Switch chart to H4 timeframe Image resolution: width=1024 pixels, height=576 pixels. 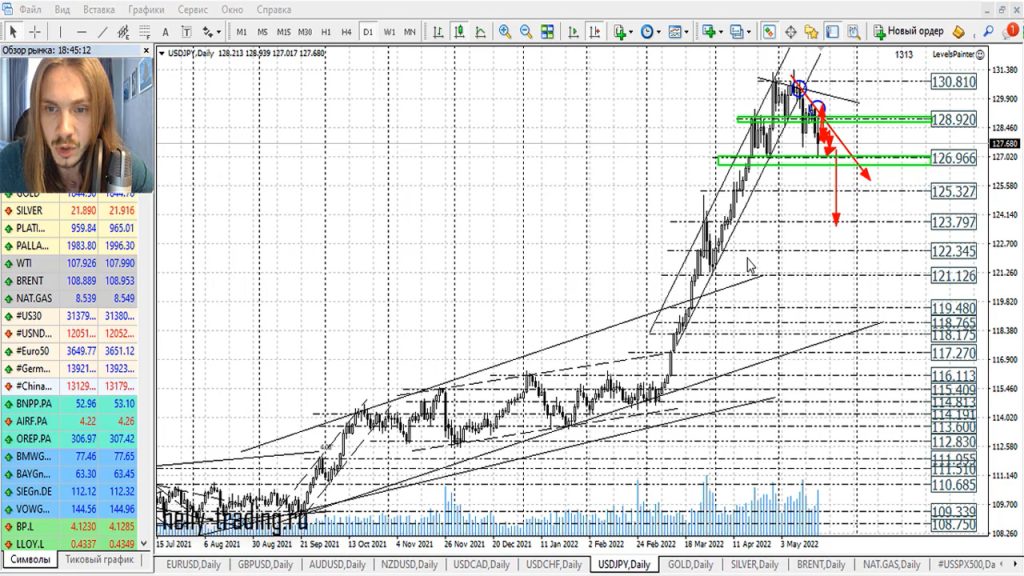point(346,32)
